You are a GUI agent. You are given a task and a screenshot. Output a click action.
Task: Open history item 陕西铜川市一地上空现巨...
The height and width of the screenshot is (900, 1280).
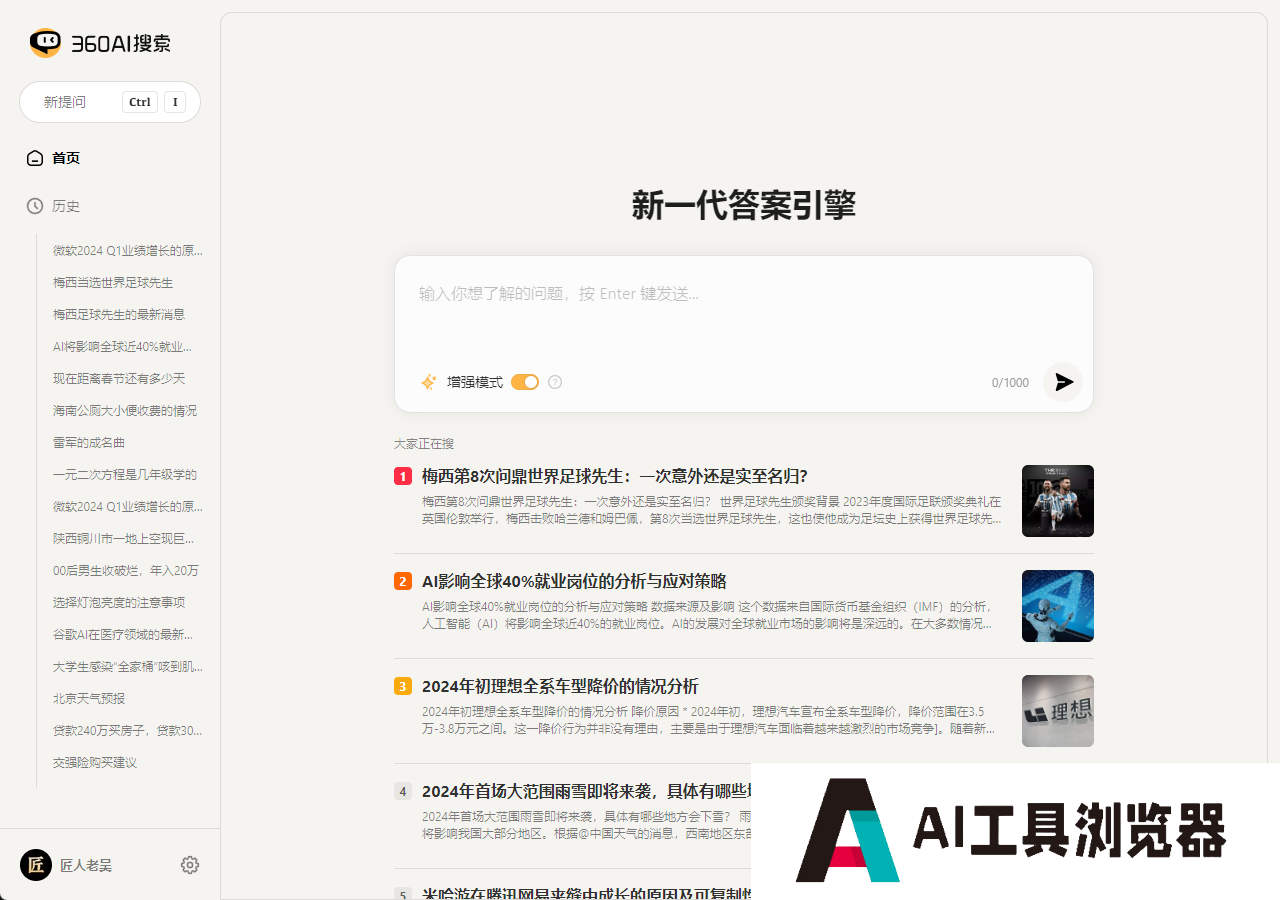pos(125,539)
